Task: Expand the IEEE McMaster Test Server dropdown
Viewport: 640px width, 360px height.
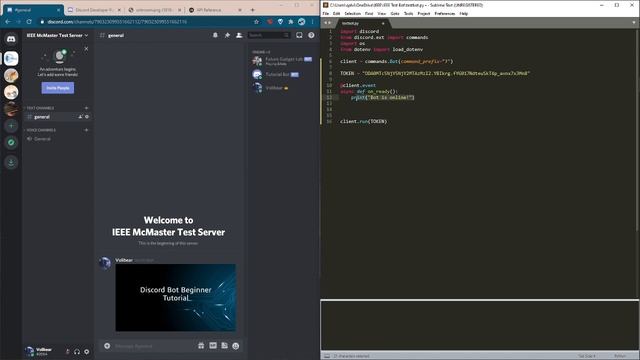Action: point(58,36)
